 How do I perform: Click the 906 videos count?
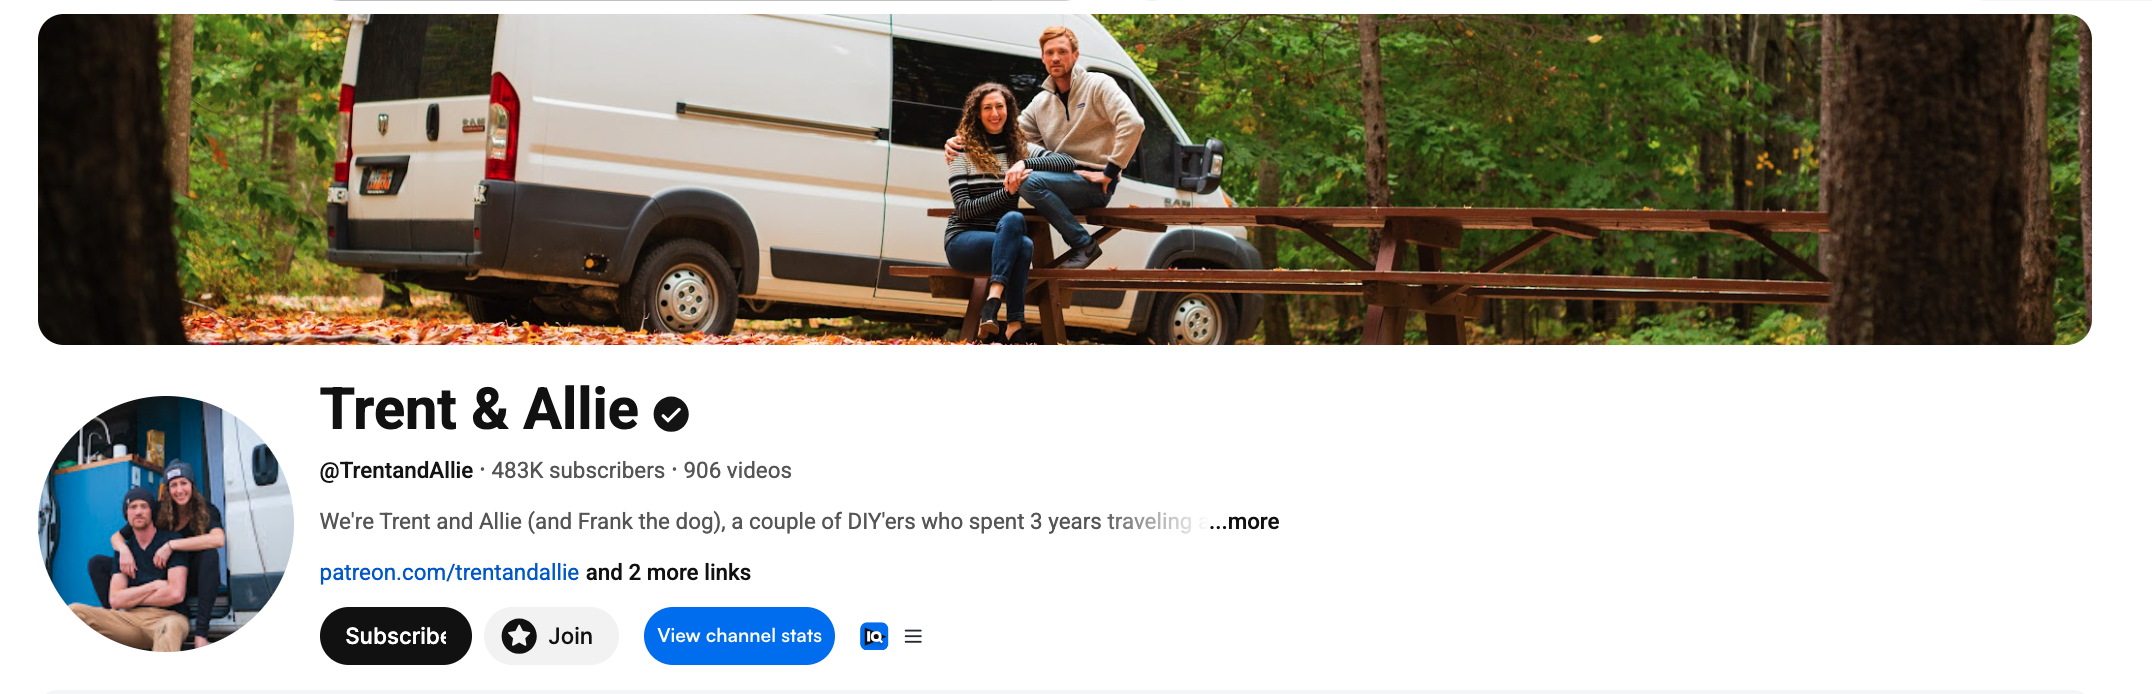point(737,470)
